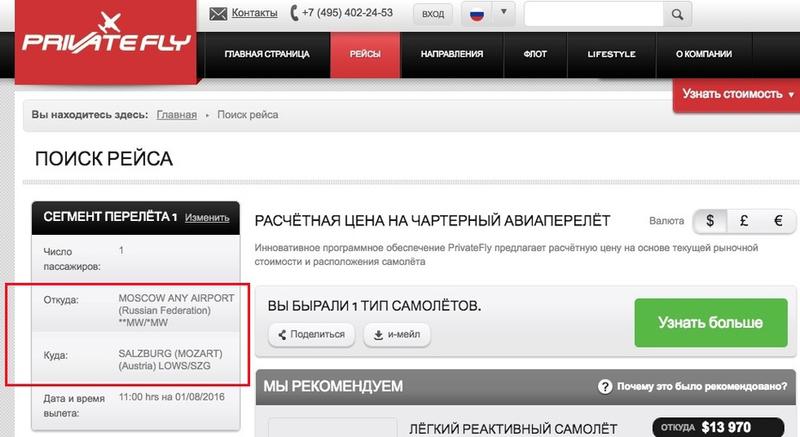Image resolution: width=800 pixels, height=437 pixels.
Task: Open Lifestyle menu item
Action: [x=611, y=54]
